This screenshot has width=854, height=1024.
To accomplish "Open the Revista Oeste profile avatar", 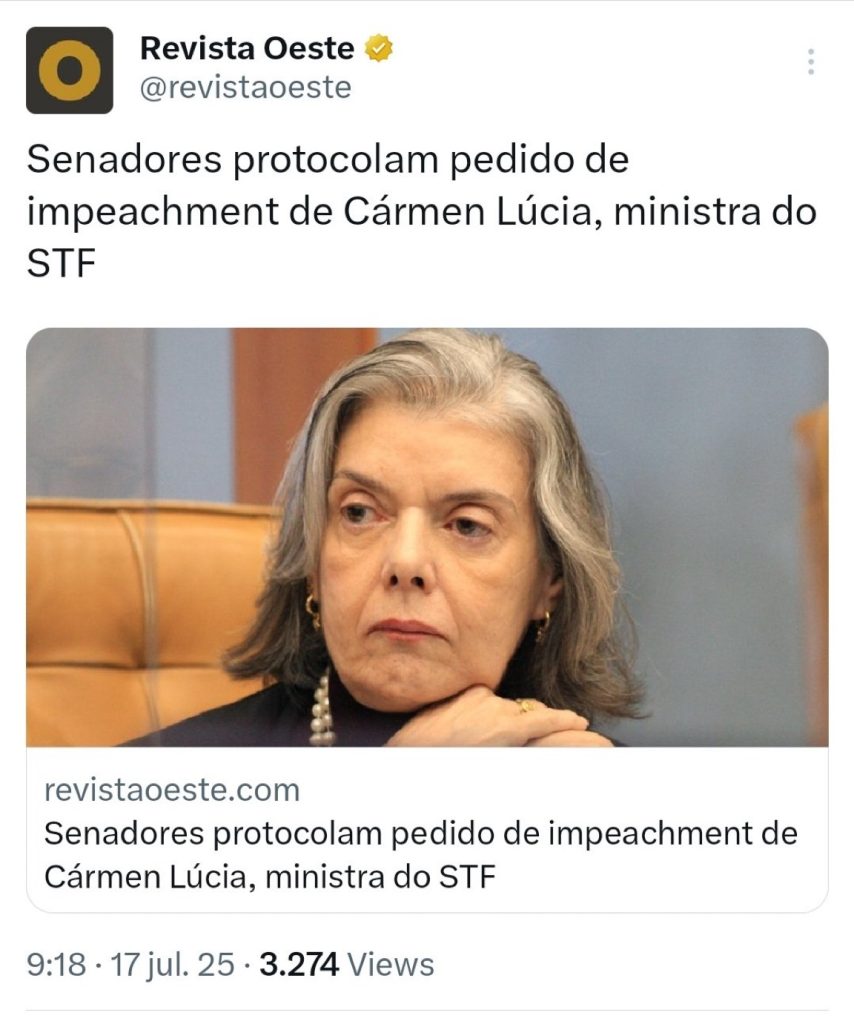I will pos(69,70).
